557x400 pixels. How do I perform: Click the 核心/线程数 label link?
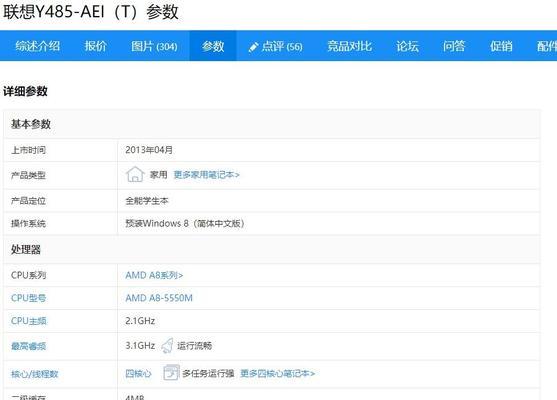[x=34, y=374]
